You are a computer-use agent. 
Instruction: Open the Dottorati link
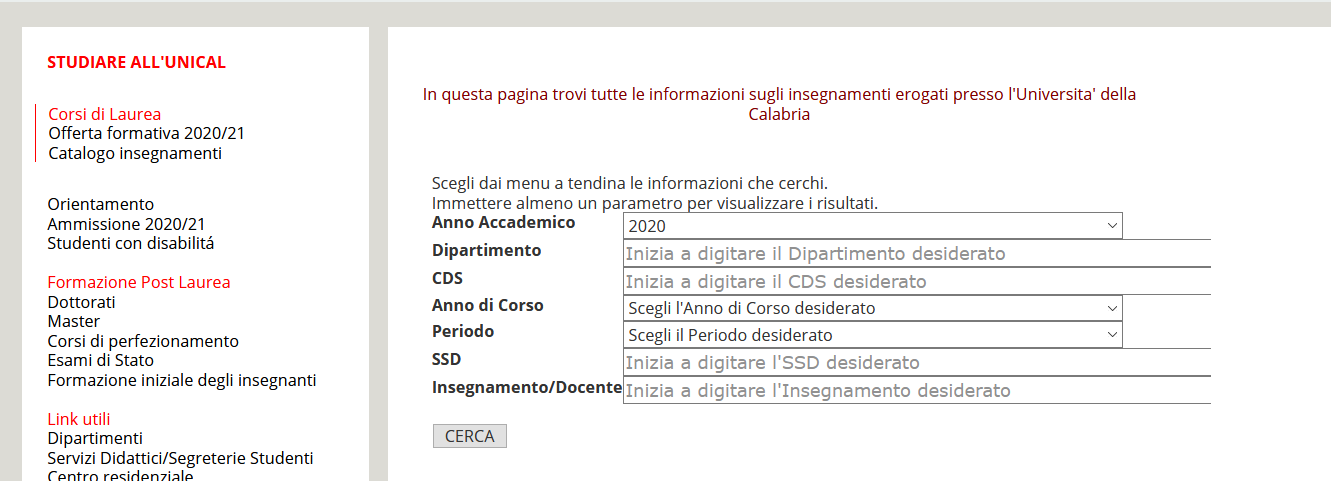[x=82, y=302]
